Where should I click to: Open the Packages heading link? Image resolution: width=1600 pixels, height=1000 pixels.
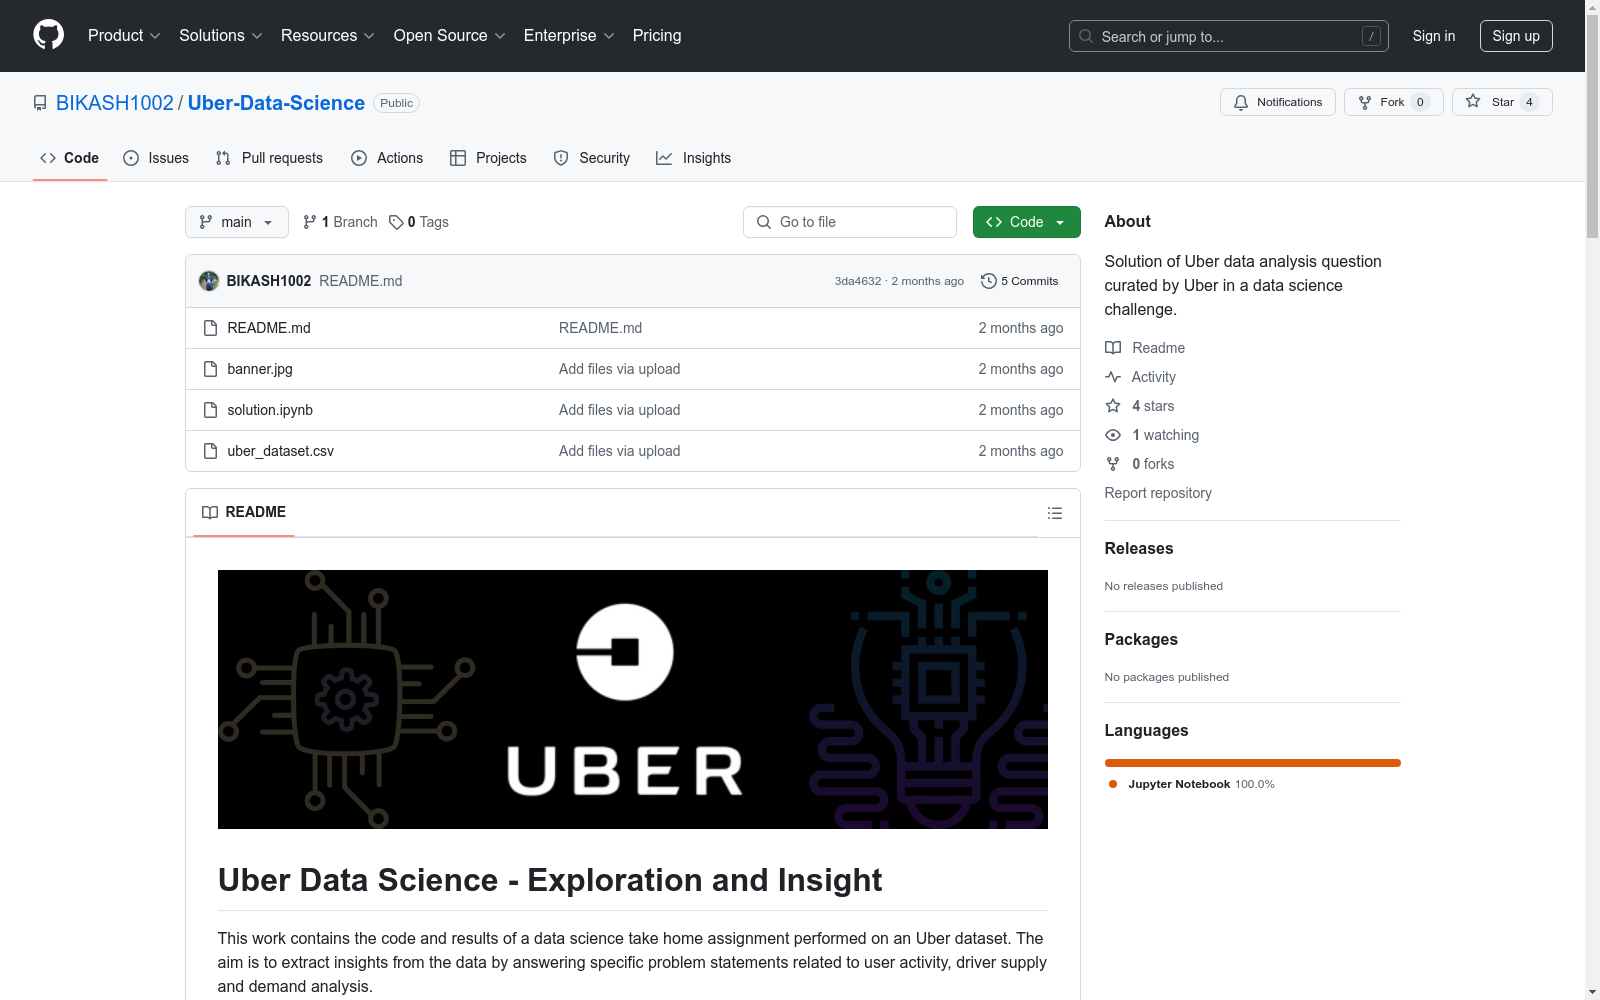click(x=1141, y=639)
